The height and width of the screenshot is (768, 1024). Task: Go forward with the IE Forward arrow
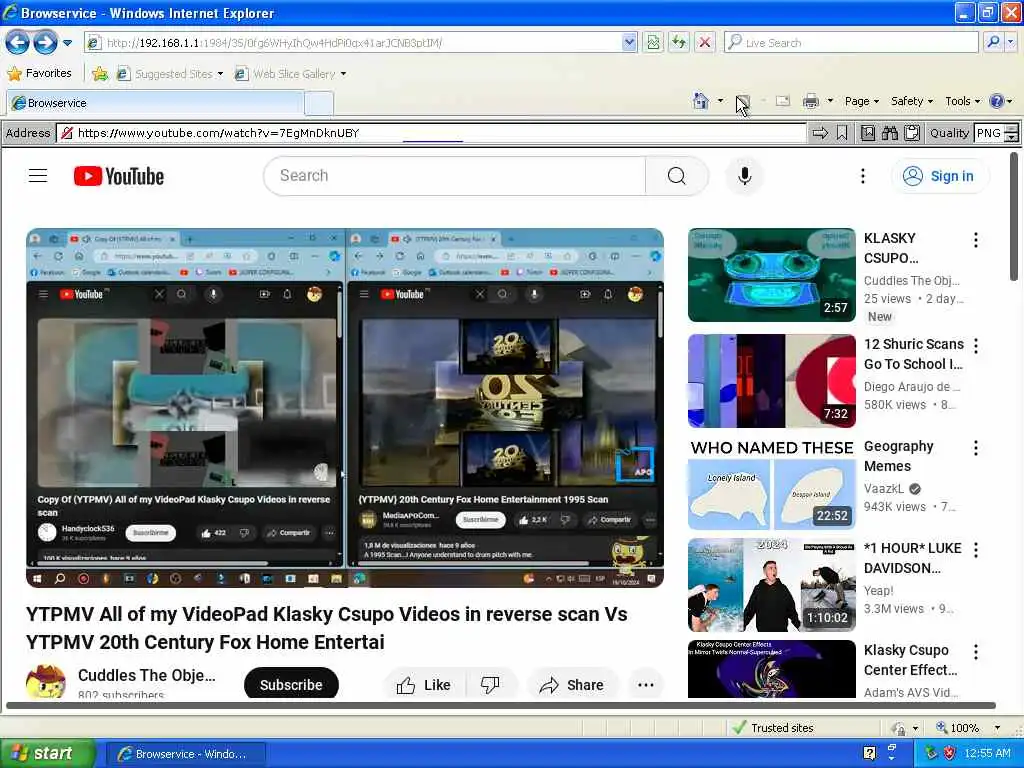[45, 43]
